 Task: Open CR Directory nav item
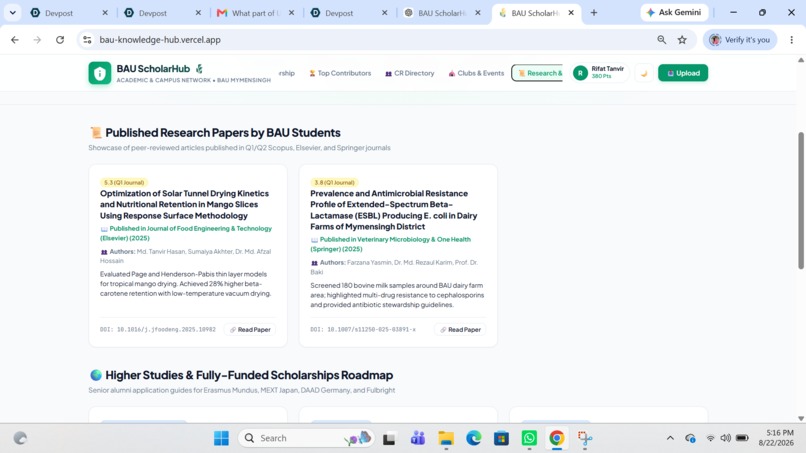410,73
